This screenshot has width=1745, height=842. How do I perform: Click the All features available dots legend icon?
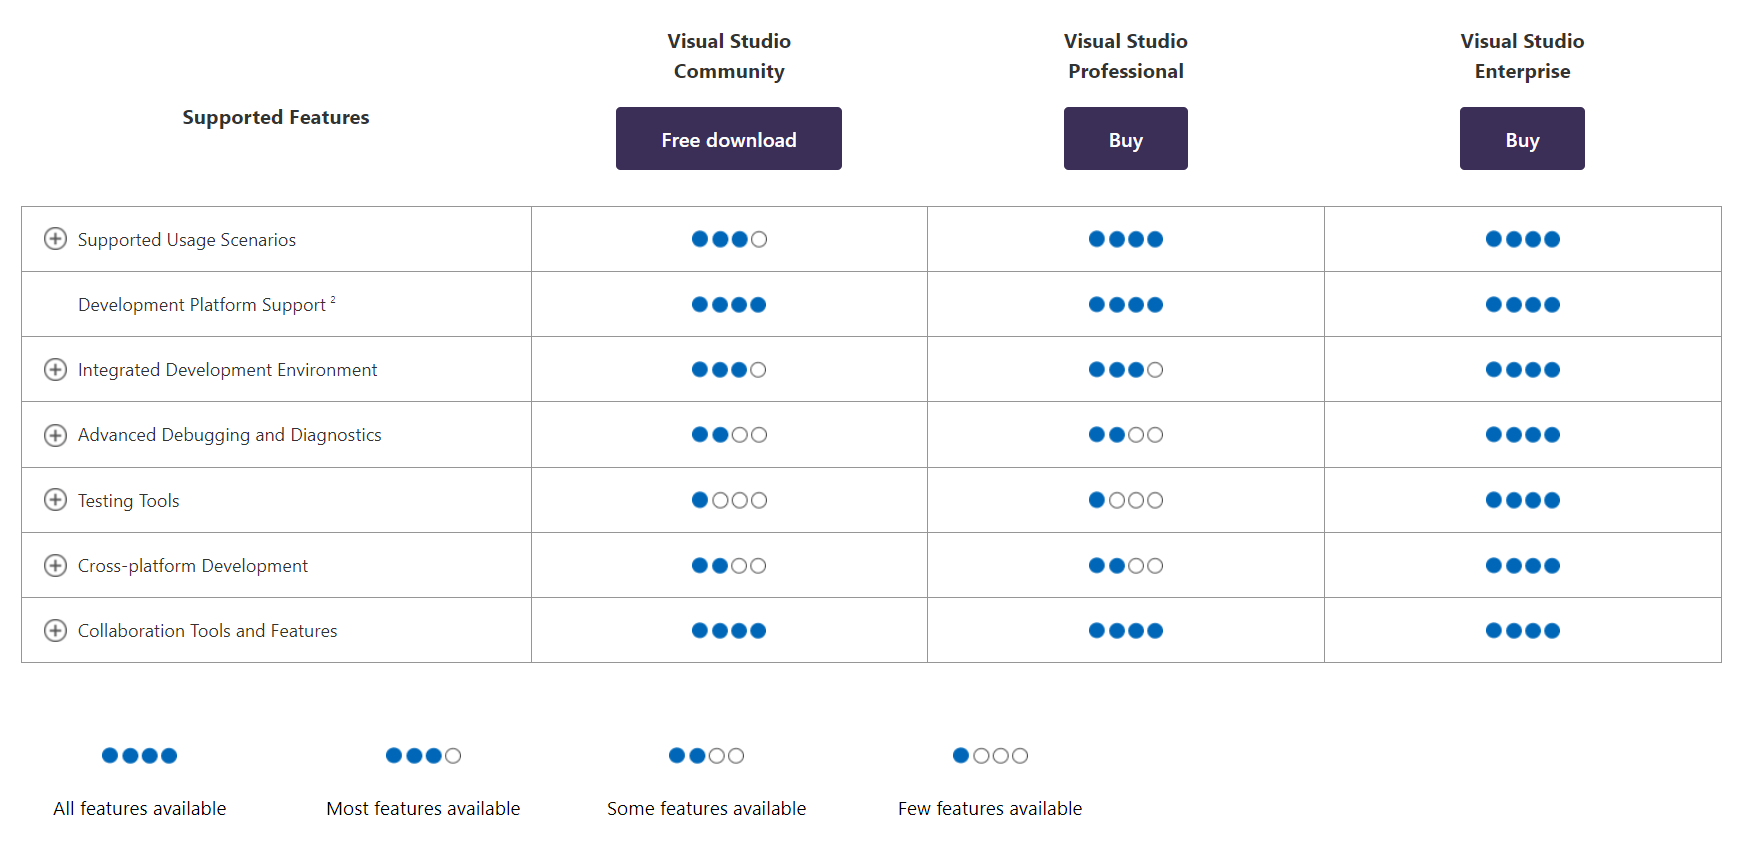point(139,756)
